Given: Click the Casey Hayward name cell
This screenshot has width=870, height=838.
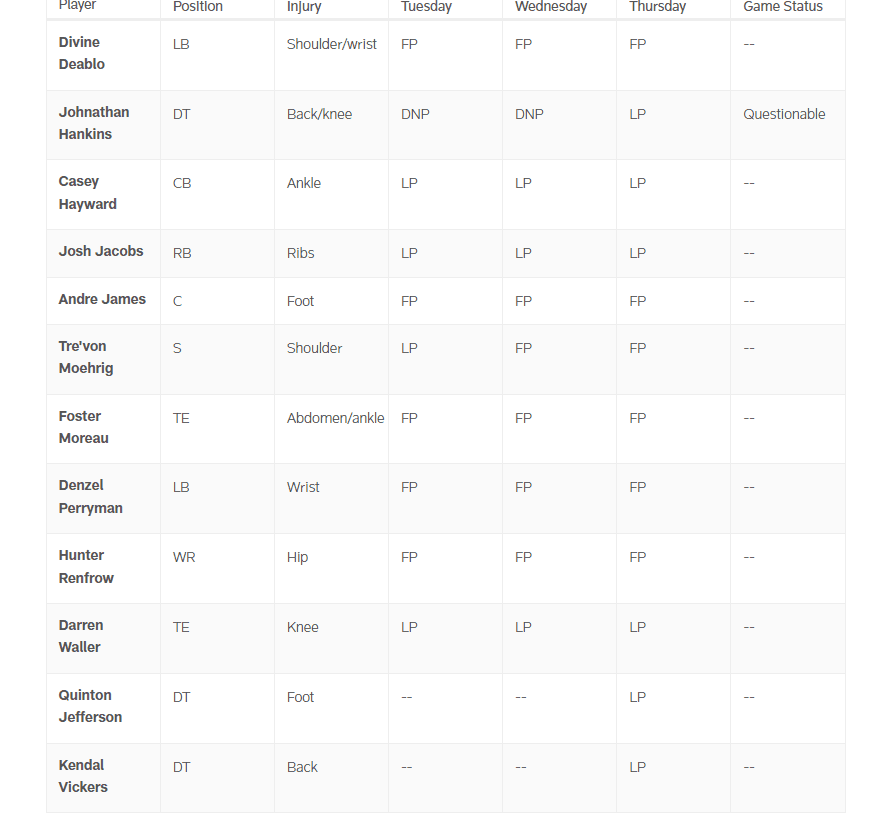Looking at the screenshot, I should point(104,194).
